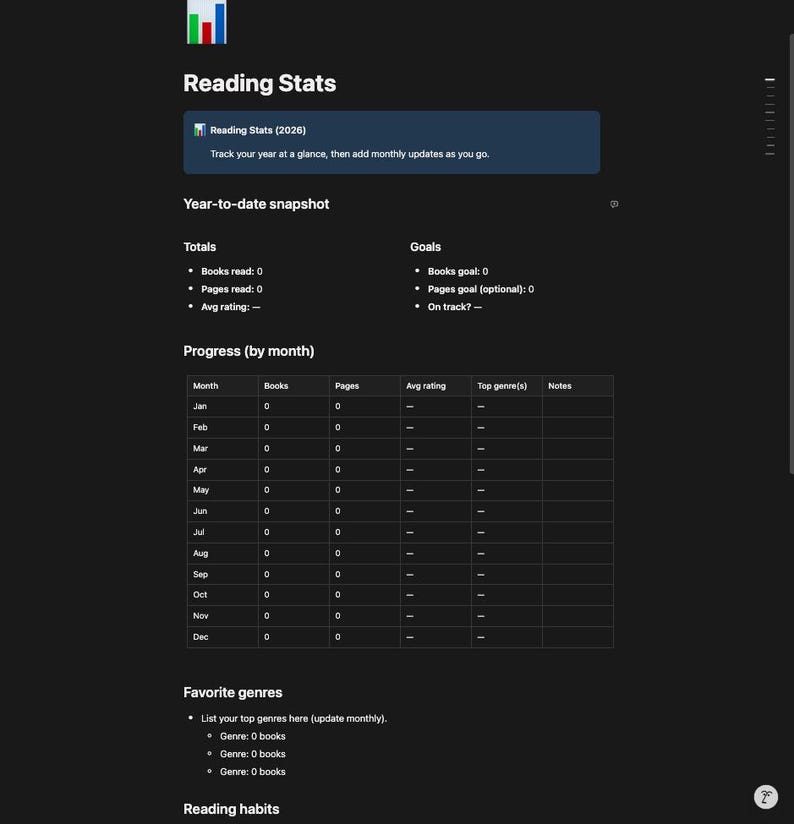The image size is (794, 824).
Task: Click the small chart icon in the callout
Action: click(199, 130)
